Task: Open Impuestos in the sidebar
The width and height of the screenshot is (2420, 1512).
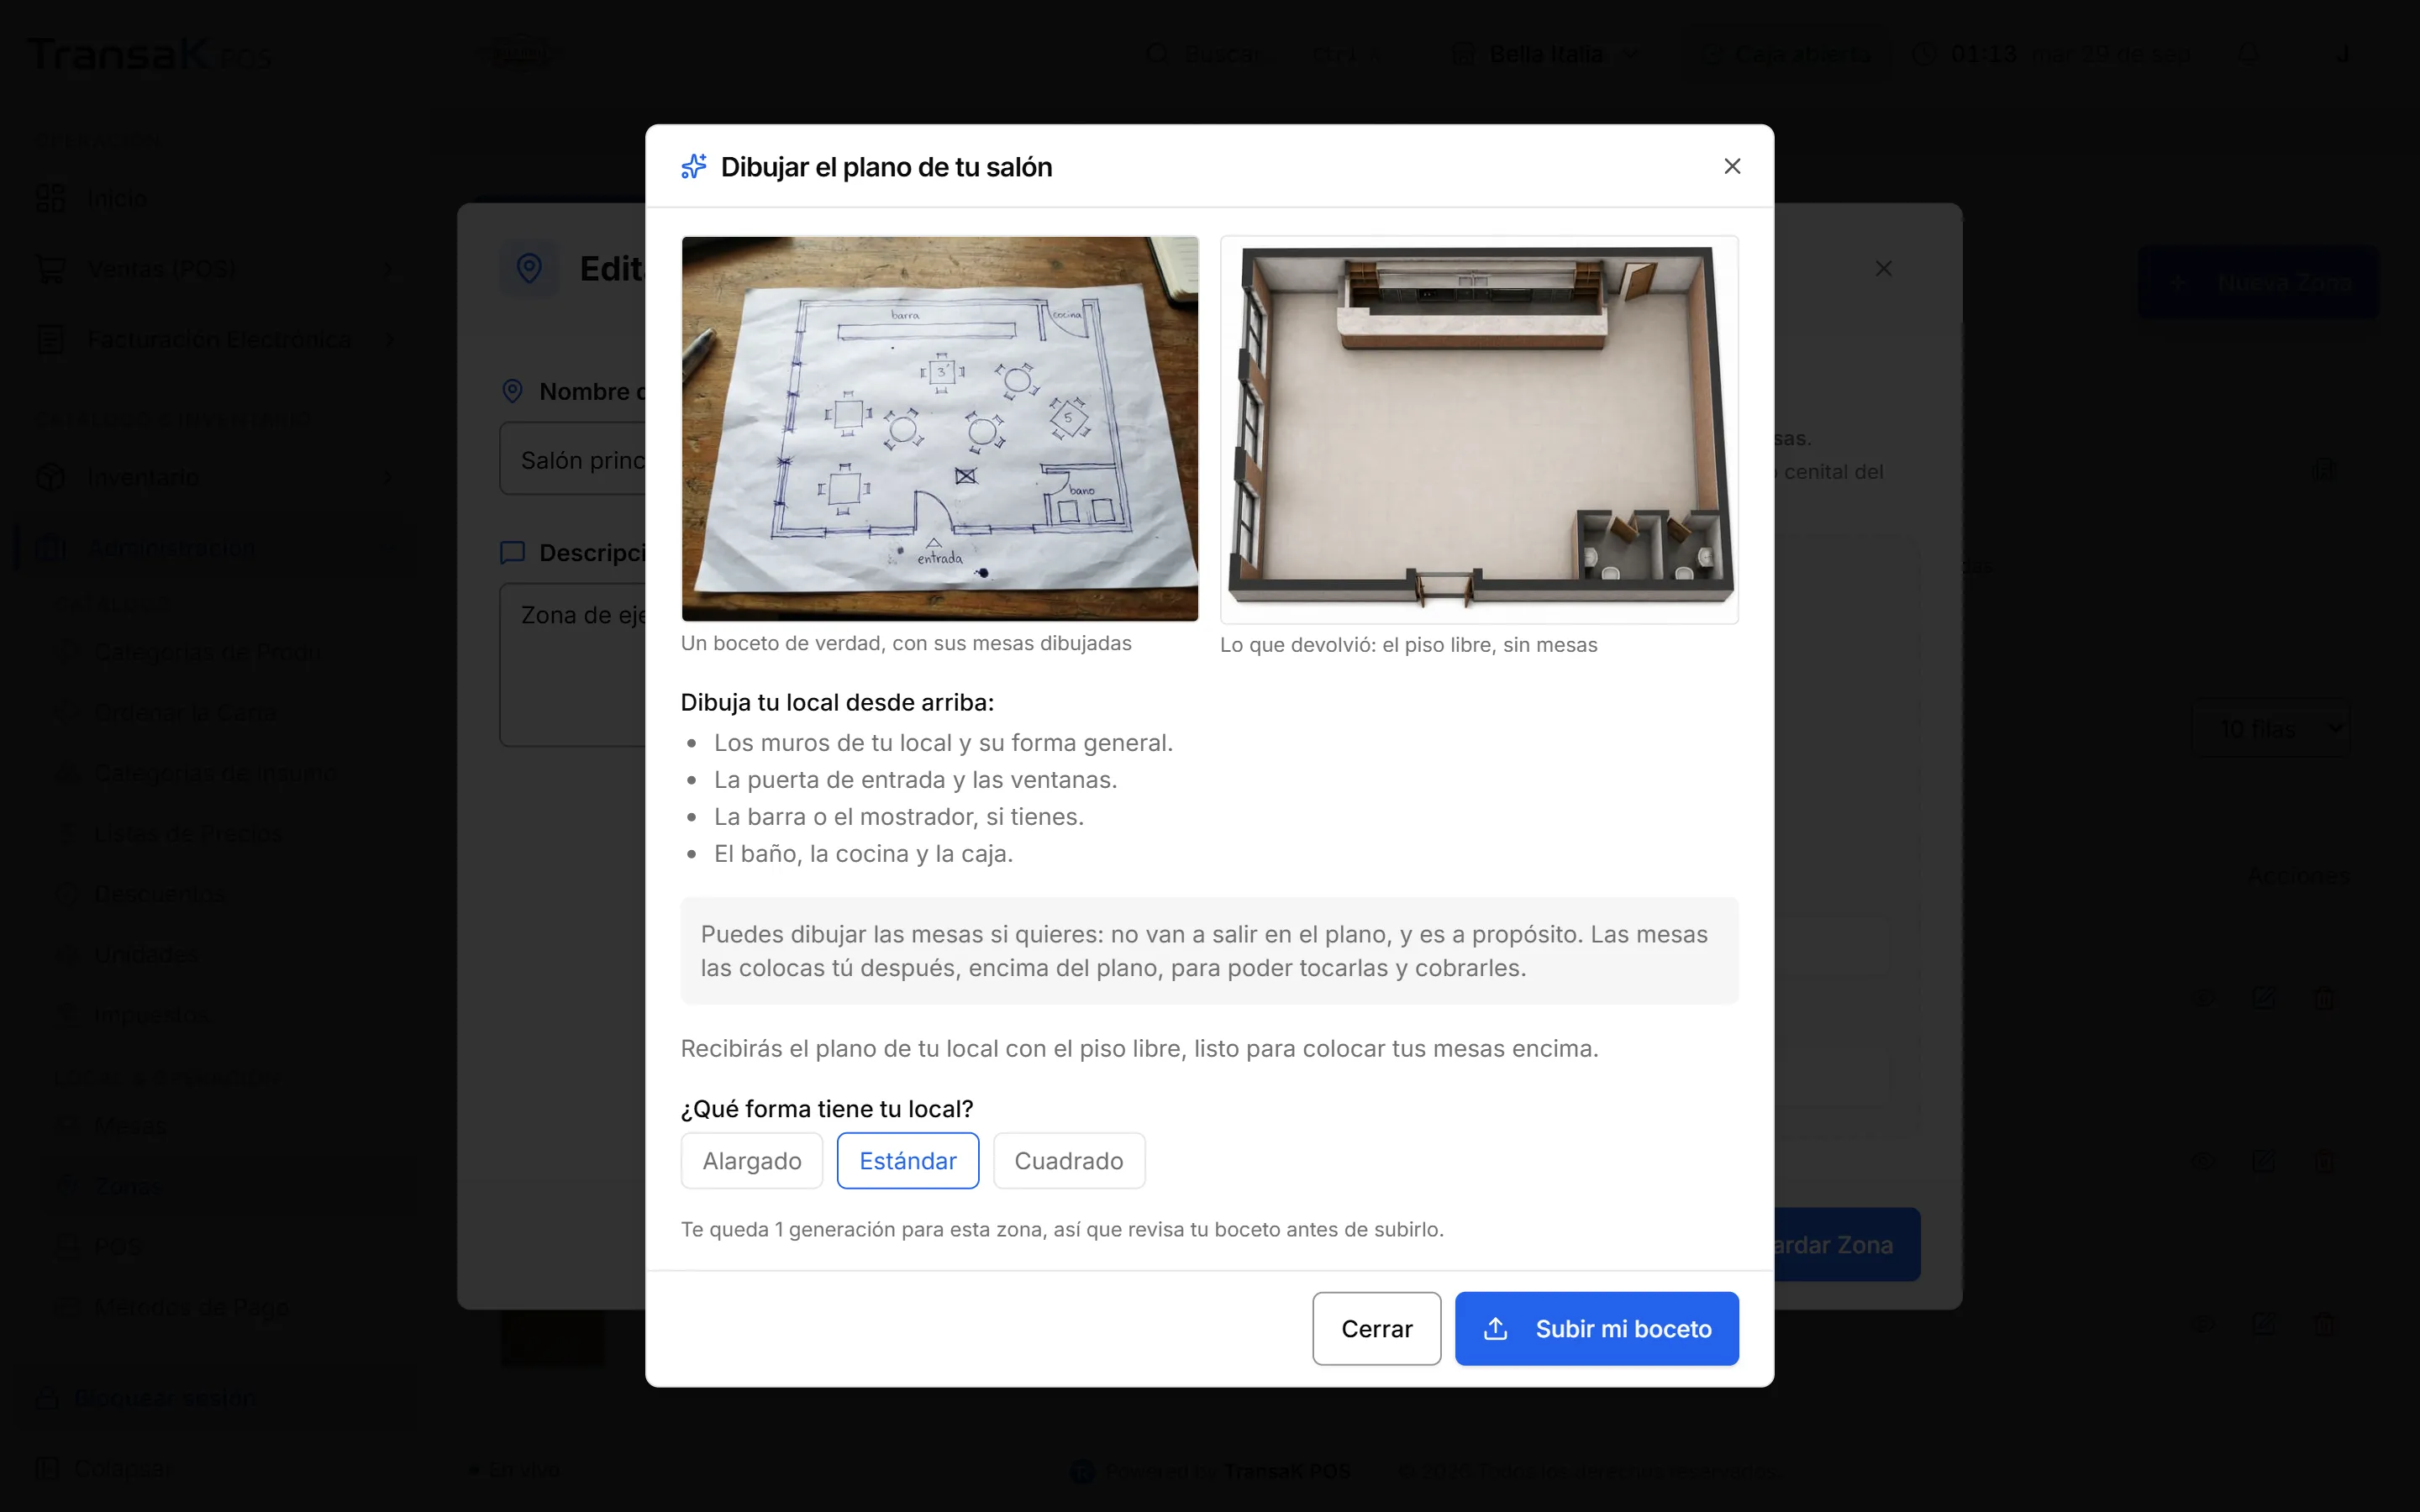Action: pyautogui.click(x=153, y=1015)
